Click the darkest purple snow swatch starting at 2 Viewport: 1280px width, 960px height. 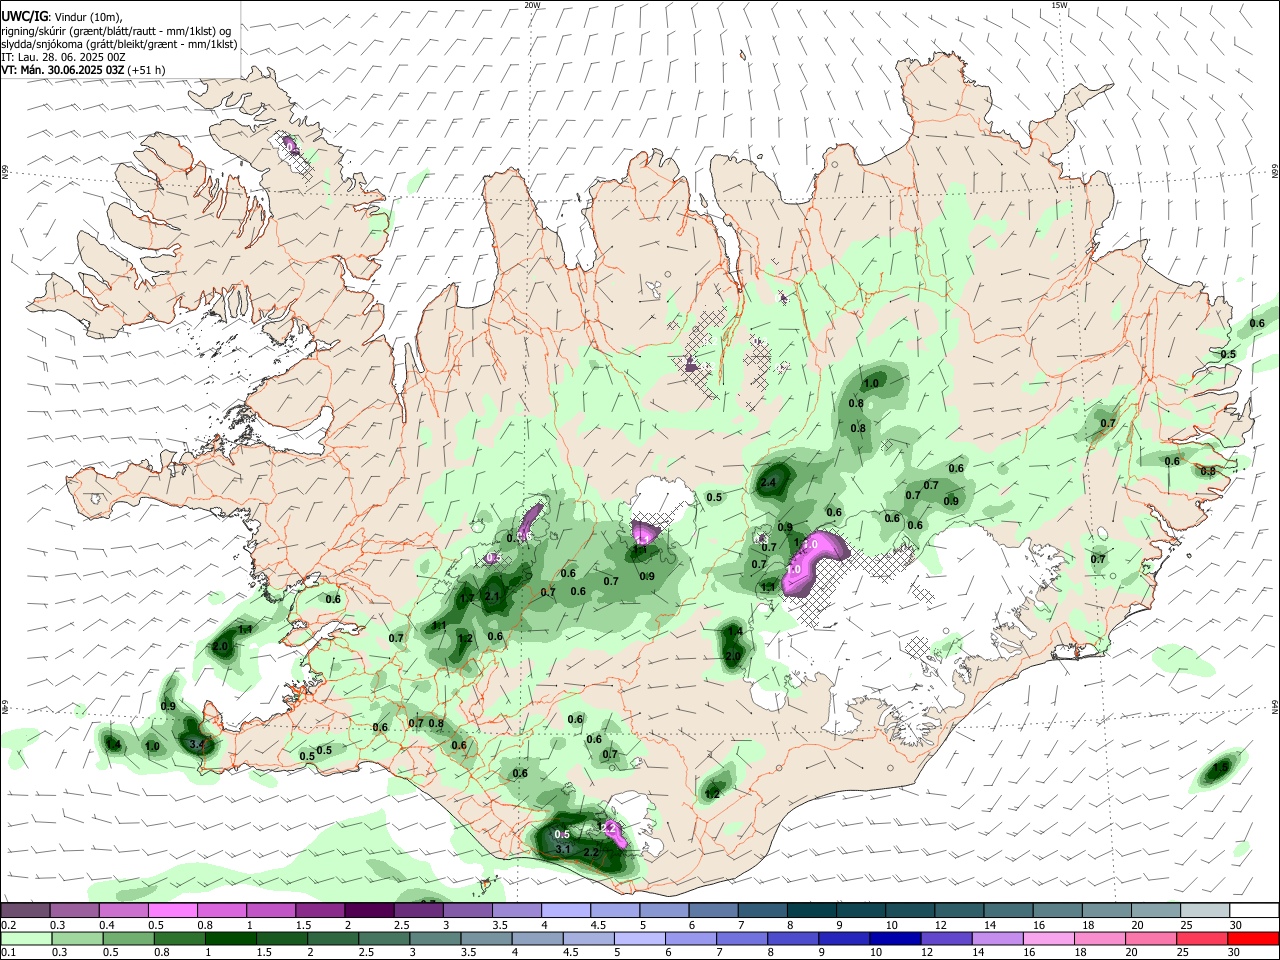coord(368,910)
